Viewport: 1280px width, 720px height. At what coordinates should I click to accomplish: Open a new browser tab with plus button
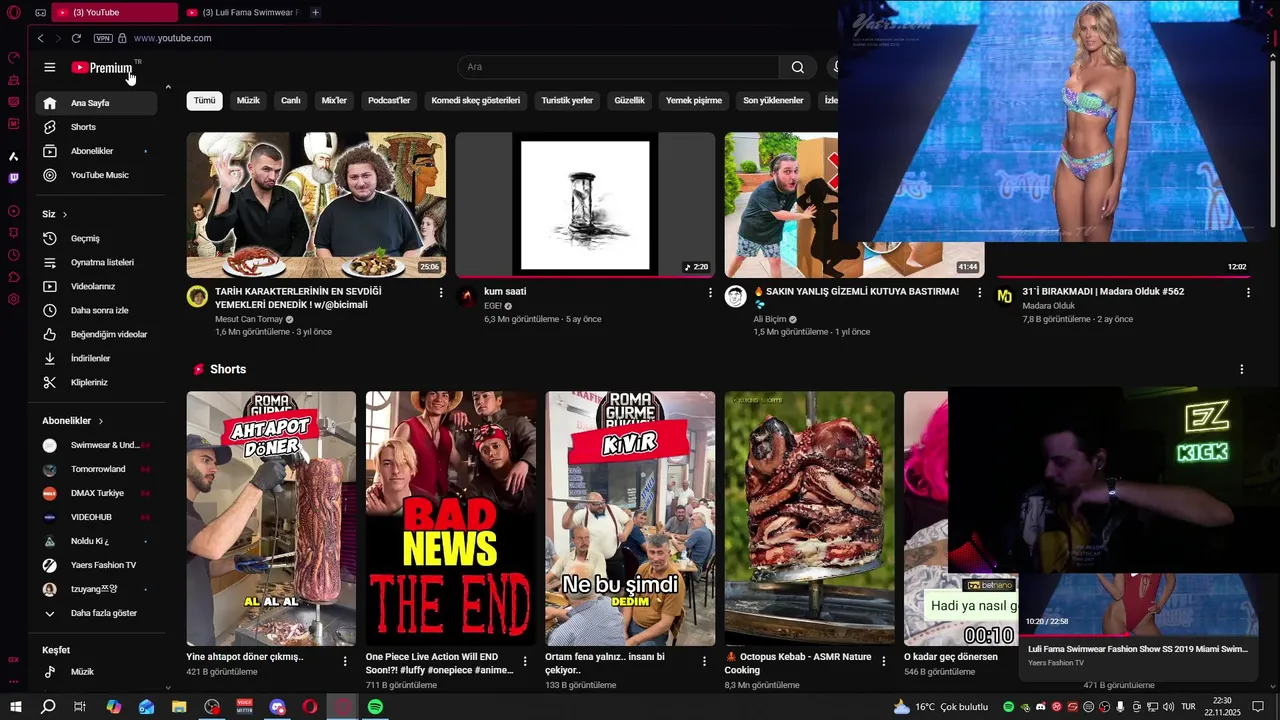(315, 12)
